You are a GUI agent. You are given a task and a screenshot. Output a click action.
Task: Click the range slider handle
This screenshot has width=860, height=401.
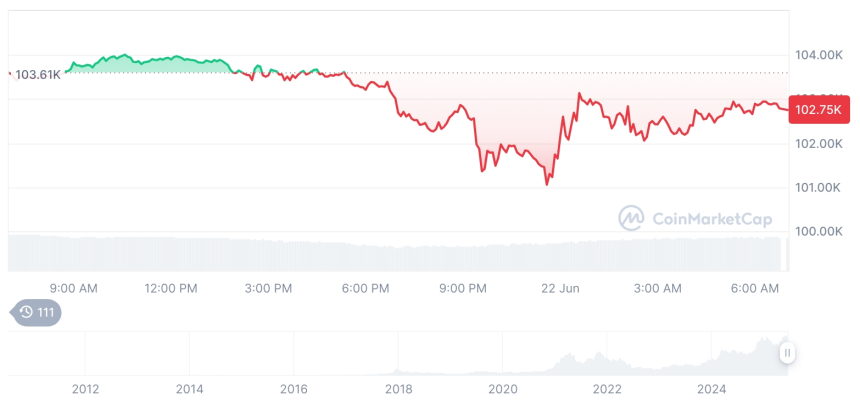pyautogui.click(x=788, y=353)
